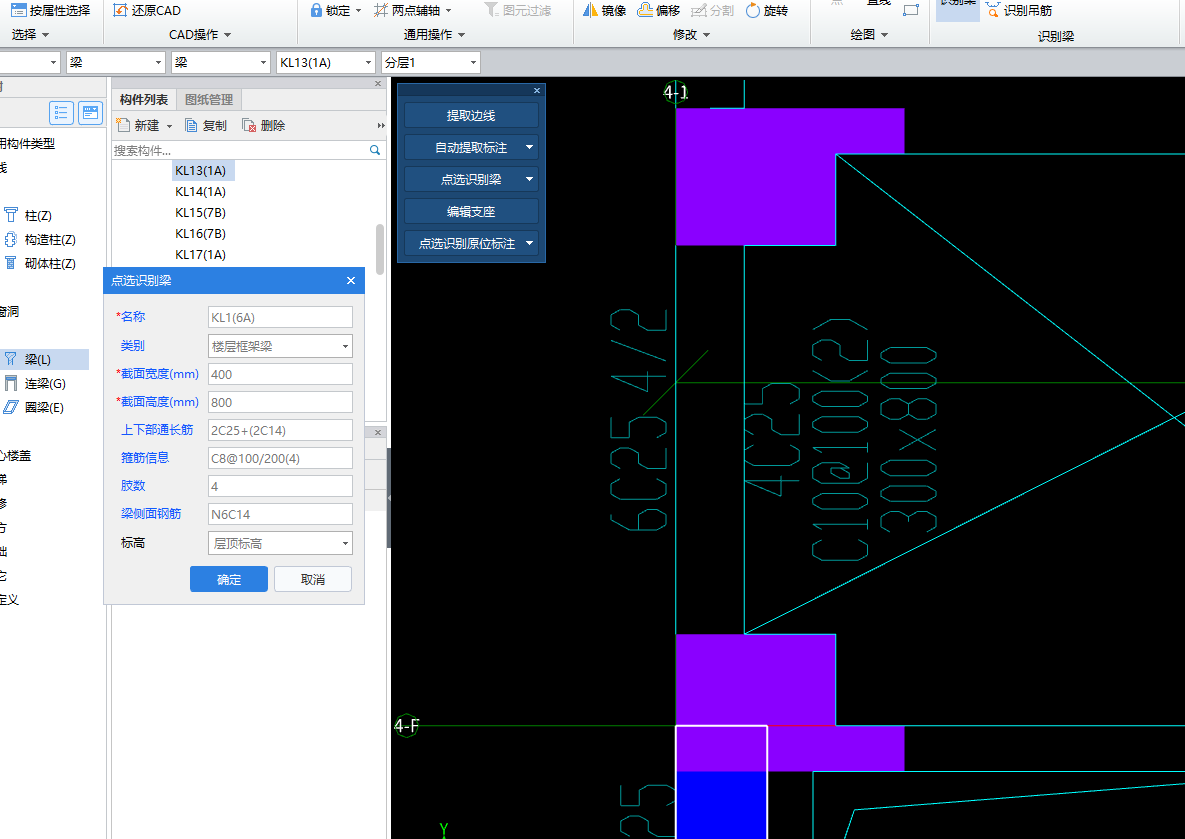Click the 肢数 field showing 4
1185x839 pixels.
coord(280,486)
